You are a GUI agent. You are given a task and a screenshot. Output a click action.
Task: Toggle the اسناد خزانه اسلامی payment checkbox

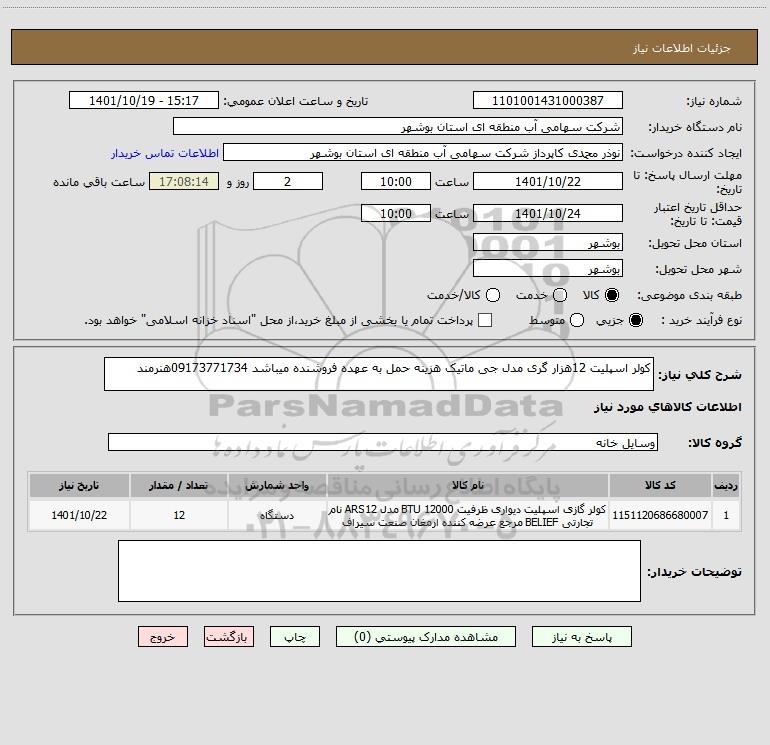(x=485, y=320)
